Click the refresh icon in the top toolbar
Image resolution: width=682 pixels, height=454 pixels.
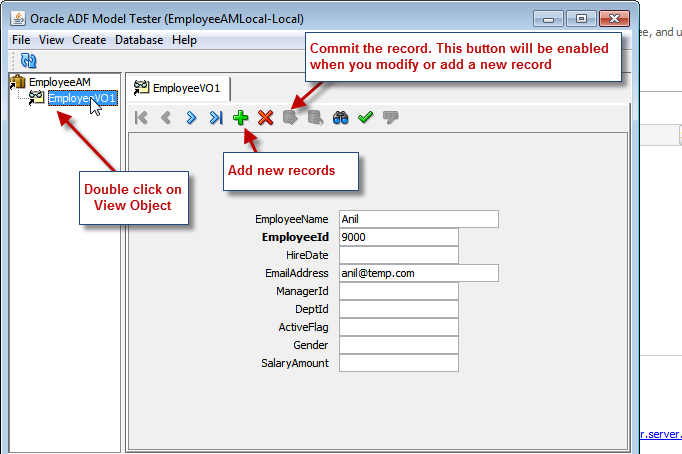coord(29,61)
